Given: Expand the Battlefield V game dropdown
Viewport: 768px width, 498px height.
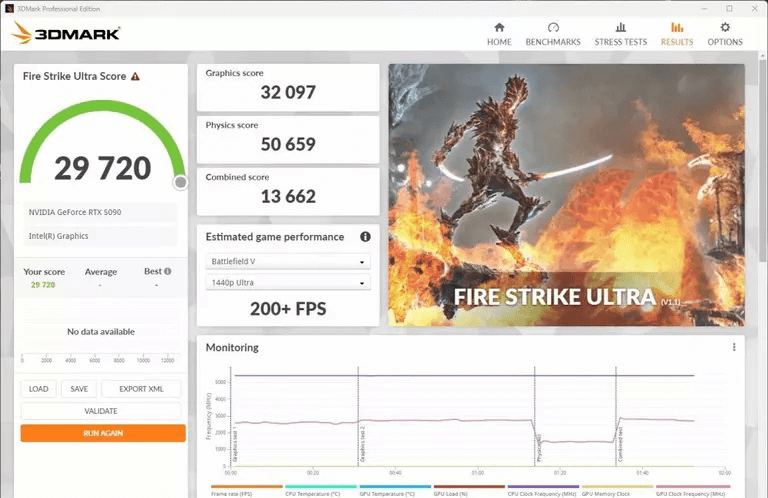Looking at the screenshot, I should click(x=288, y=261).
